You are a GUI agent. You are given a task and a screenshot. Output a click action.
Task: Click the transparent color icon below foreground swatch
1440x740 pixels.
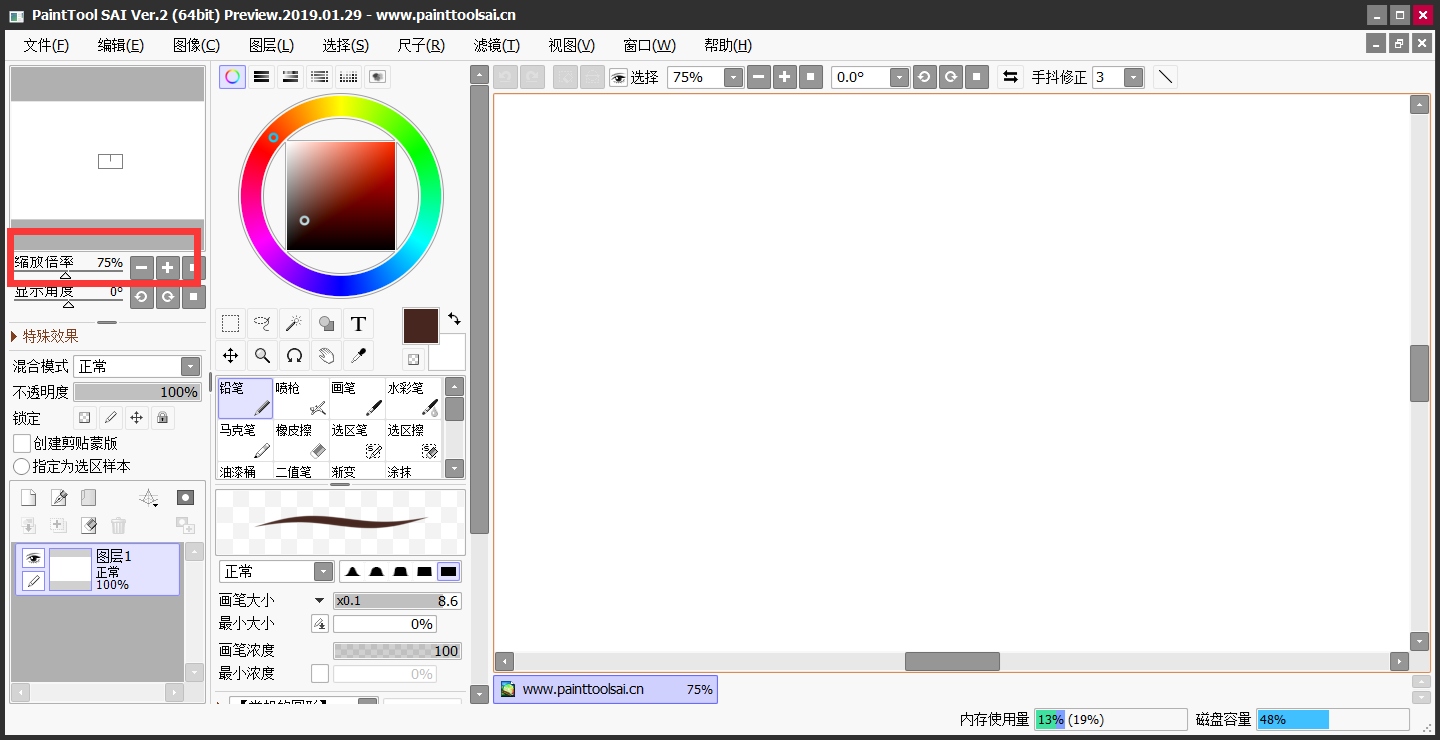(x=412, y=359)
